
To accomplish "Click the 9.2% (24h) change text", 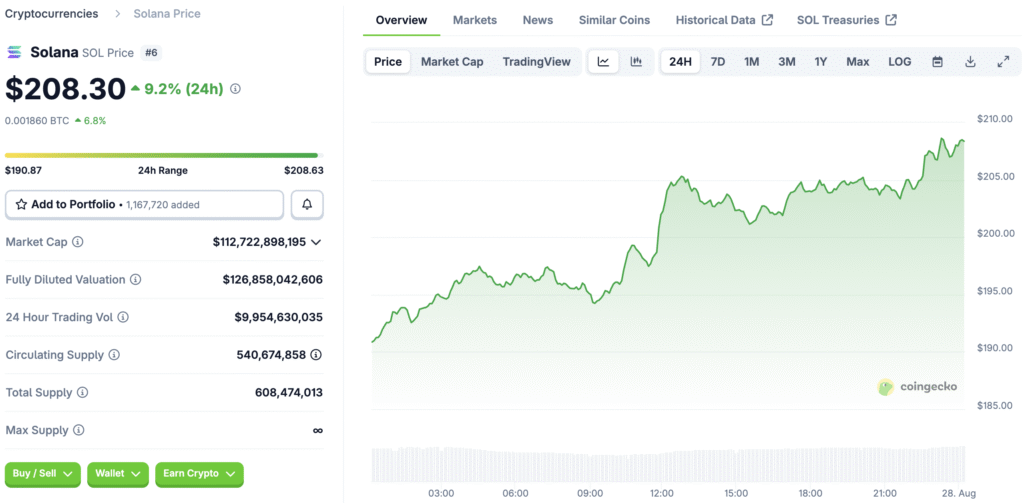I will pyautogui.click(x=184, y=88).
